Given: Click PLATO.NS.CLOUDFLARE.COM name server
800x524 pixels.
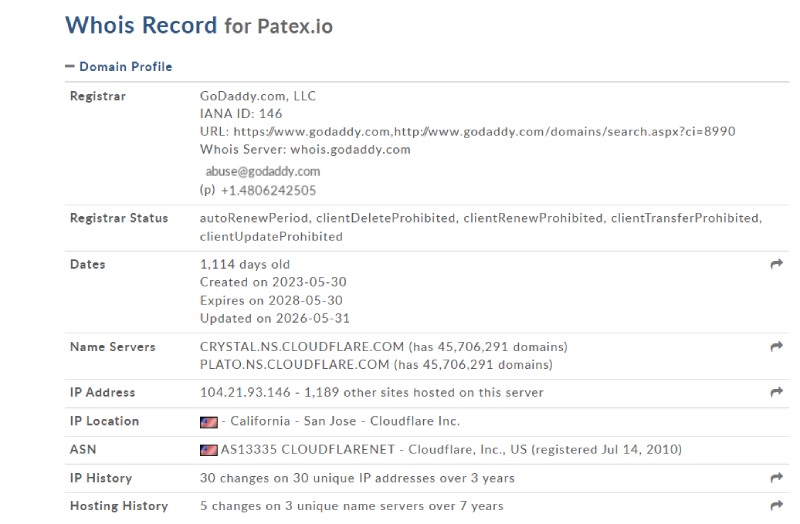Looking at the screenshot, I should click(x=294, y=365).
